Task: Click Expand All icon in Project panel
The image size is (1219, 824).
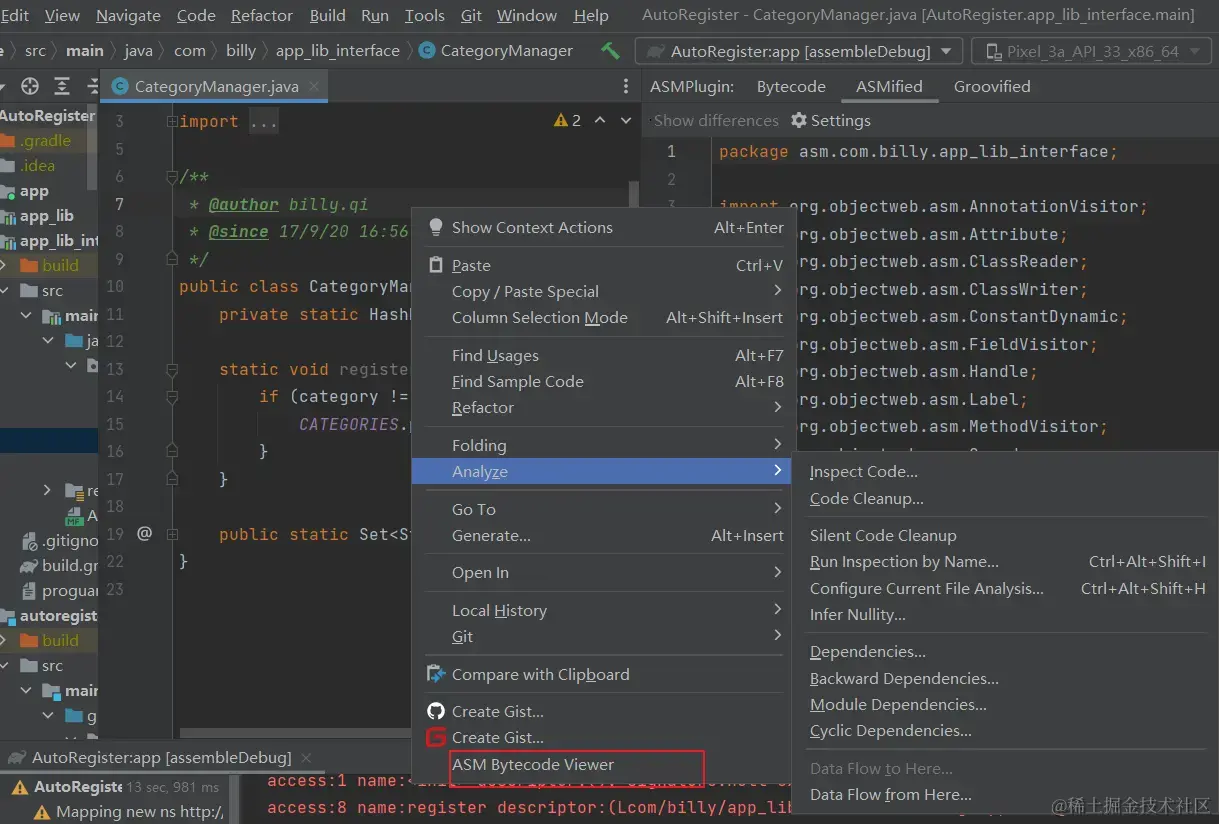Action: [62, 86]
